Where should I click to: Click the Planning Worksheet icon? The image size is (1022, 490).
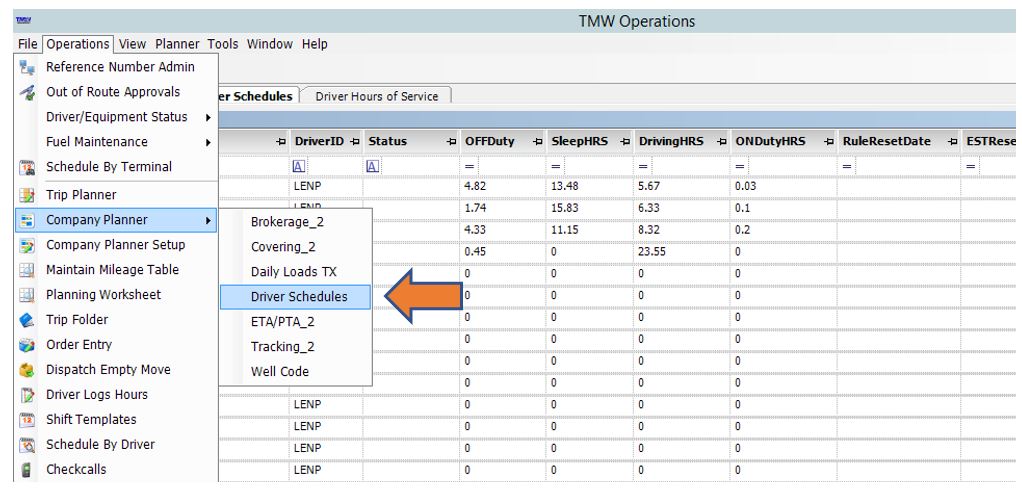(27, 295)
